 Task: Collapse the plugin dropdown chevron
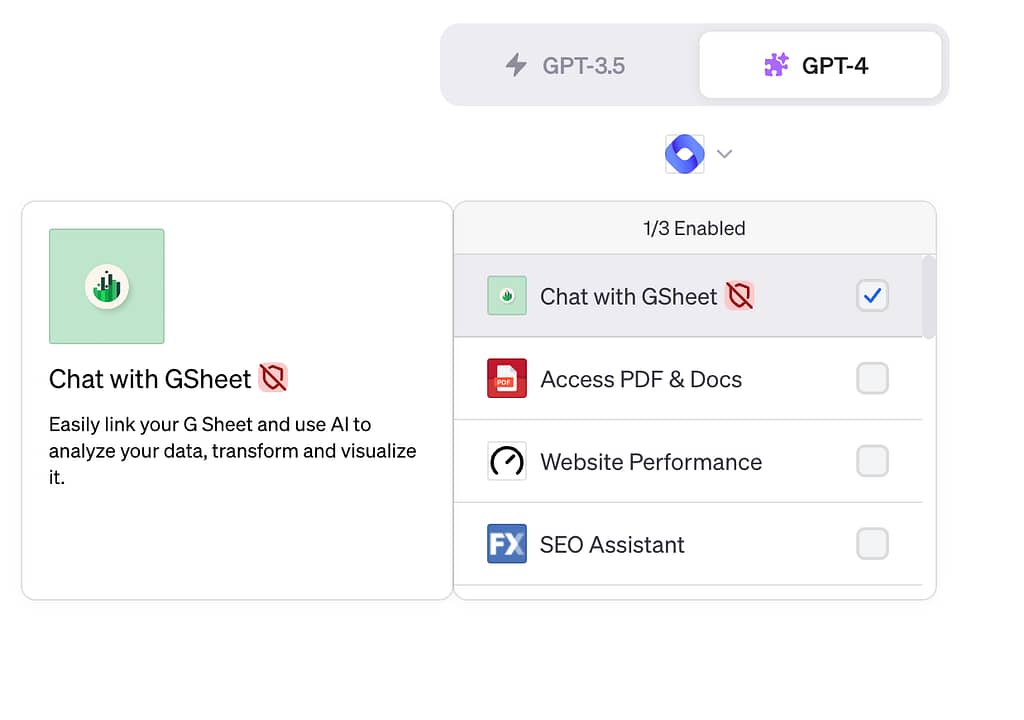725,154
